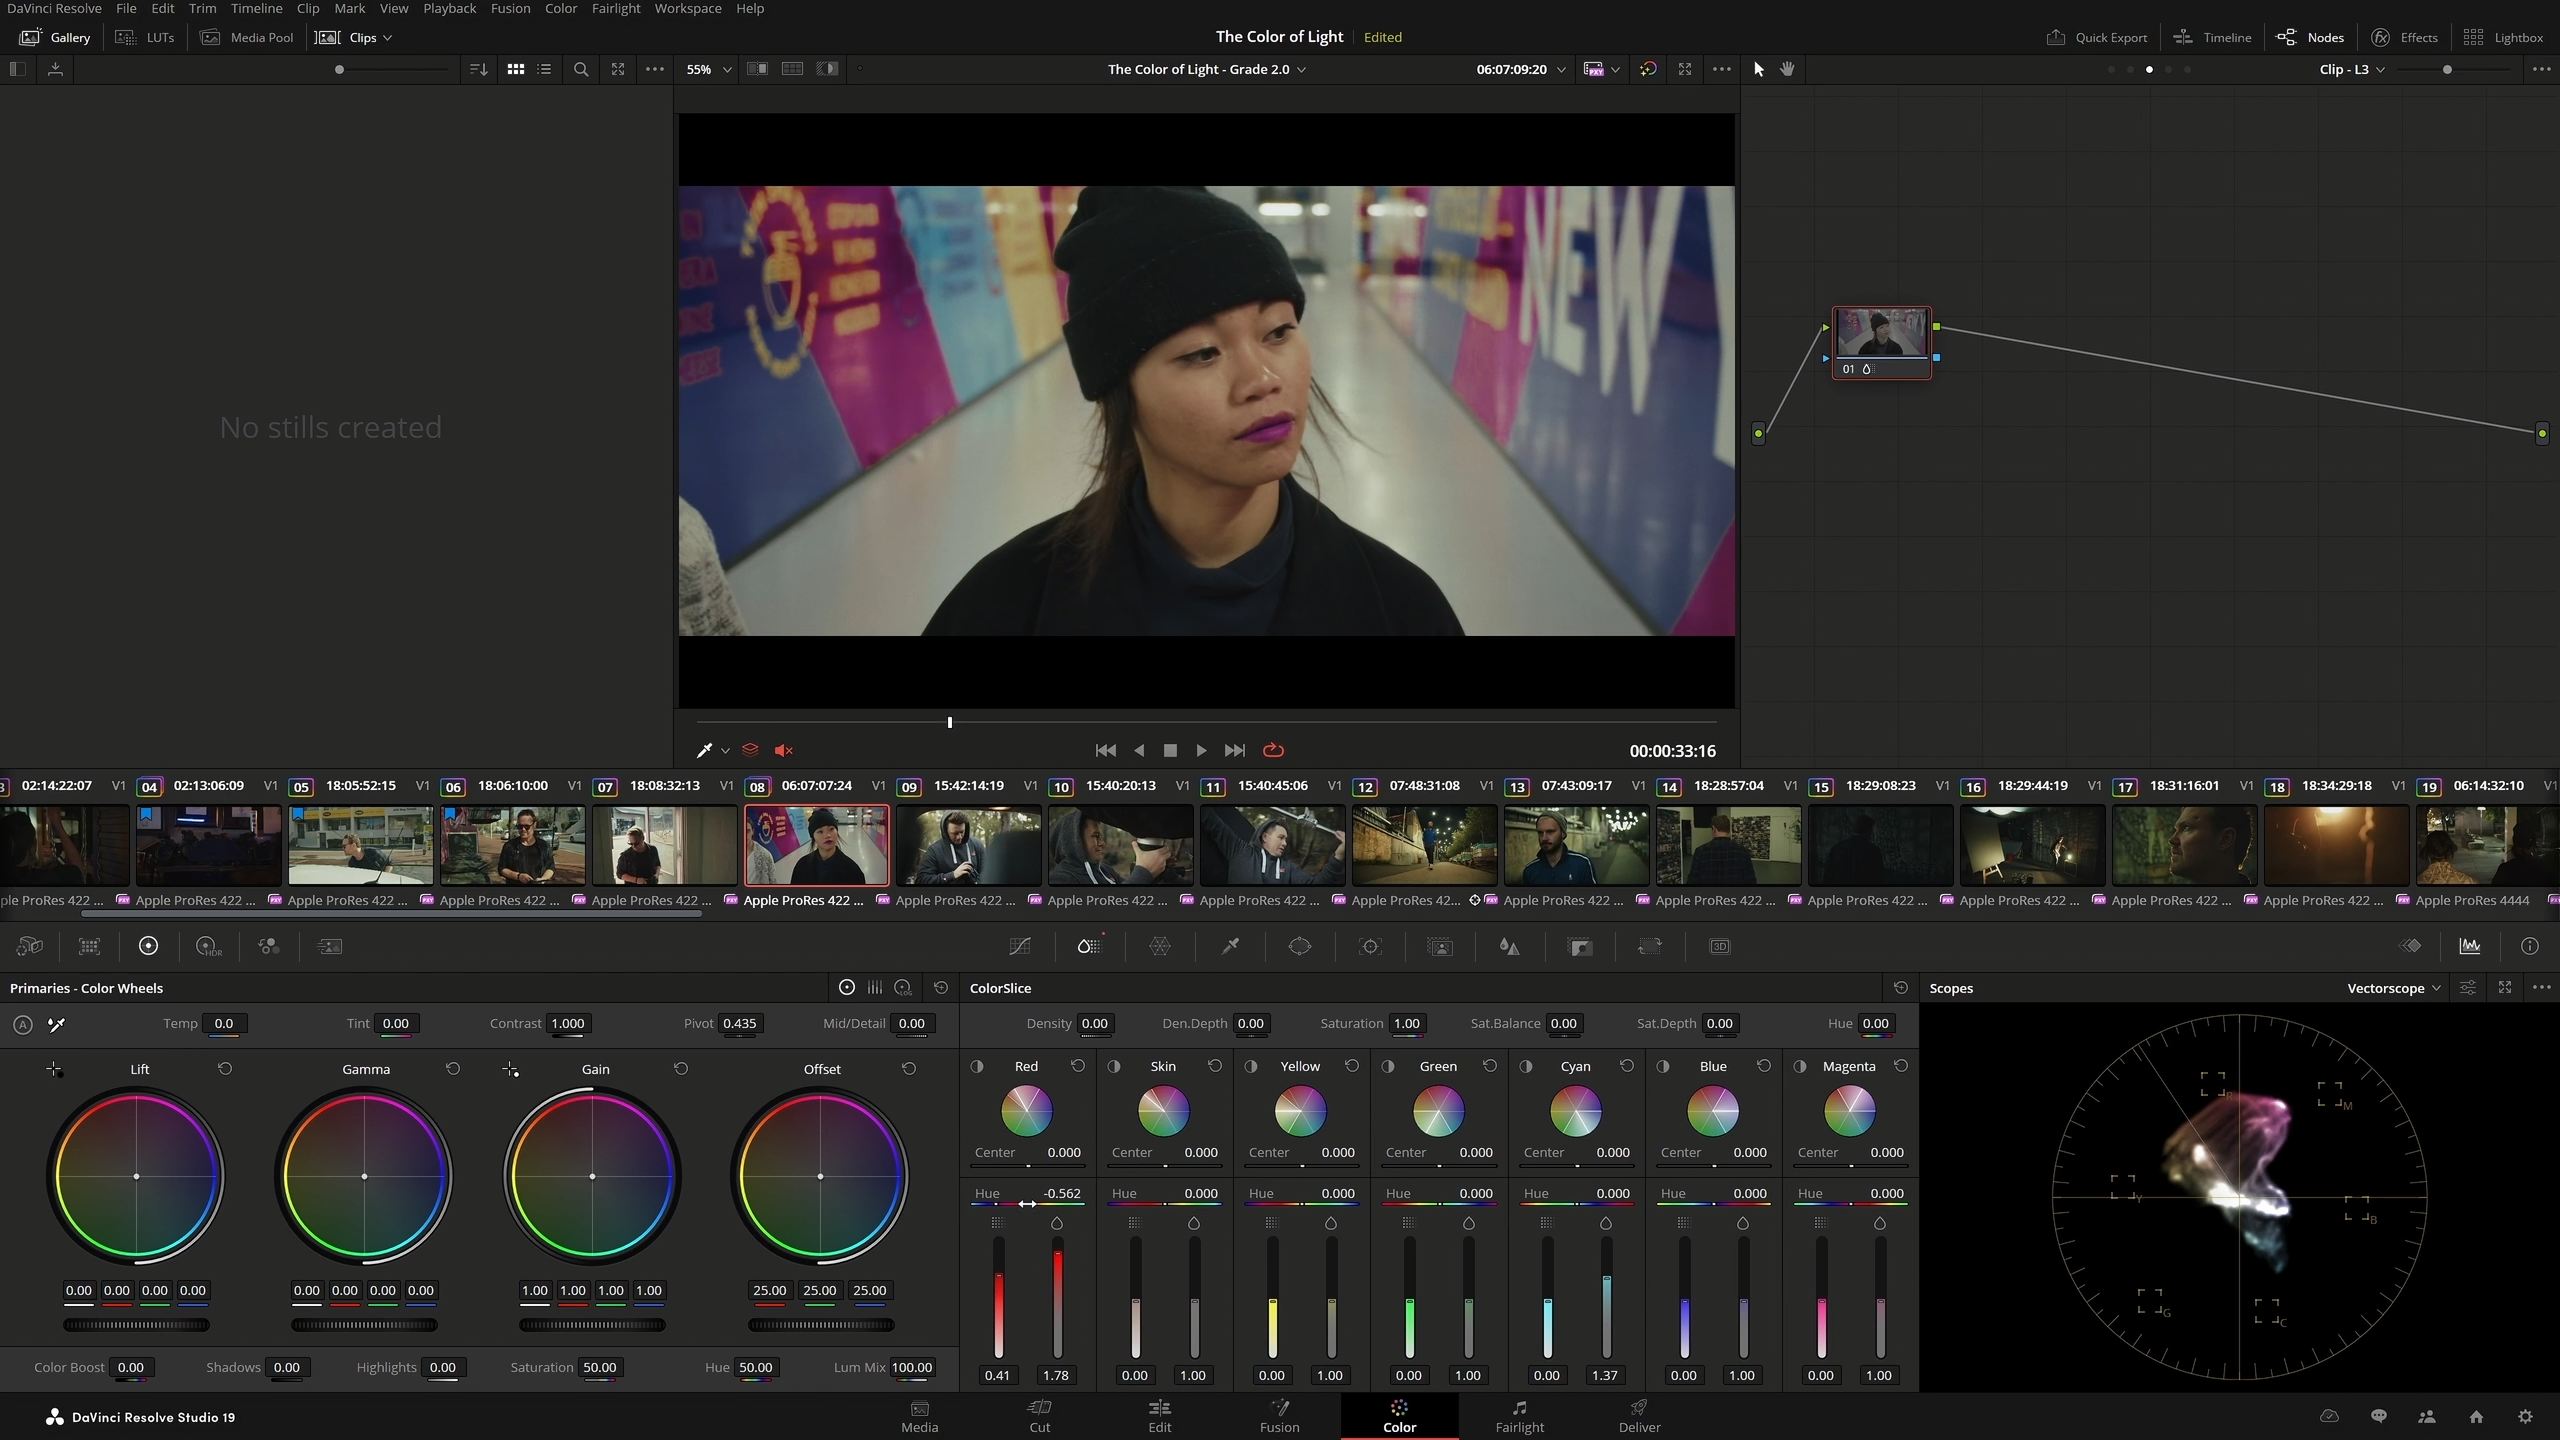
Task: Select the Qualifier/selection tool icon
Action: click(x=1231, y=948)
